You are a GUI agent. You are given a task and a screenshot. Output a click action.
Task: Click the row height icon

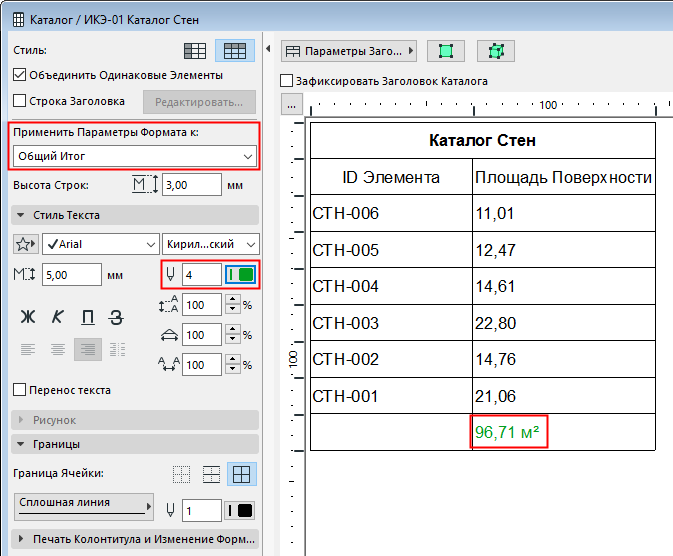point(145,185)
